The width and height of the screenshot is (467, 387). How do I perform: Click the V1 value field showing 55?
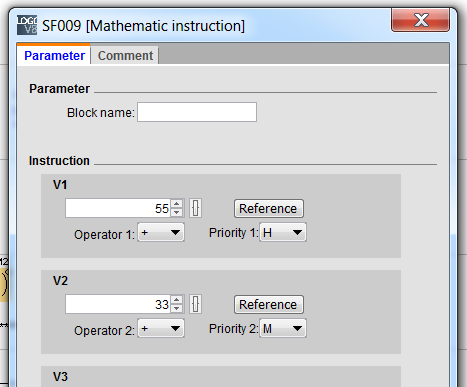[118, 208]
